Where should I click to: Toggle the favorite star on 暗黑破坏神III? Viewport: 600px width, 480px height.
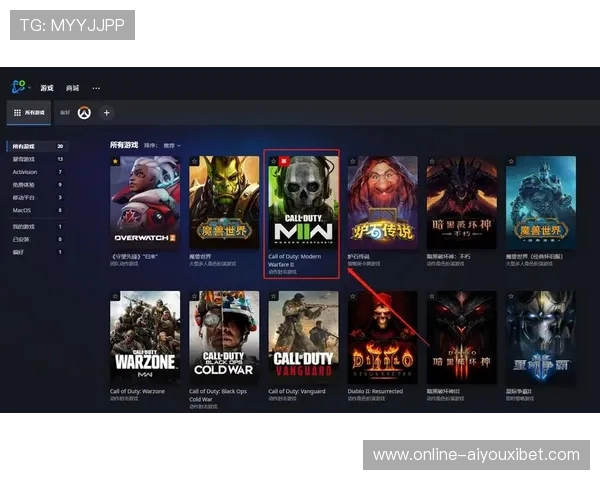432,296
